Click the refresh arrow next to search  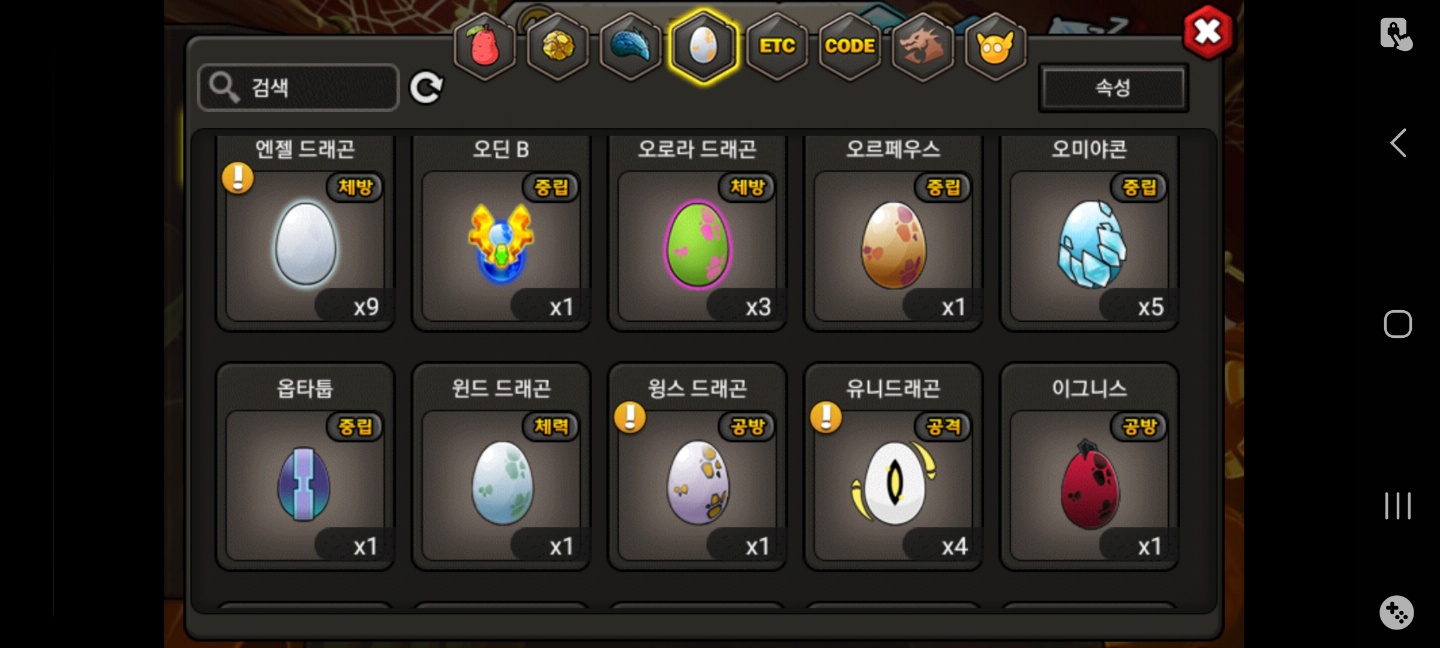click(x=426, y=88)
